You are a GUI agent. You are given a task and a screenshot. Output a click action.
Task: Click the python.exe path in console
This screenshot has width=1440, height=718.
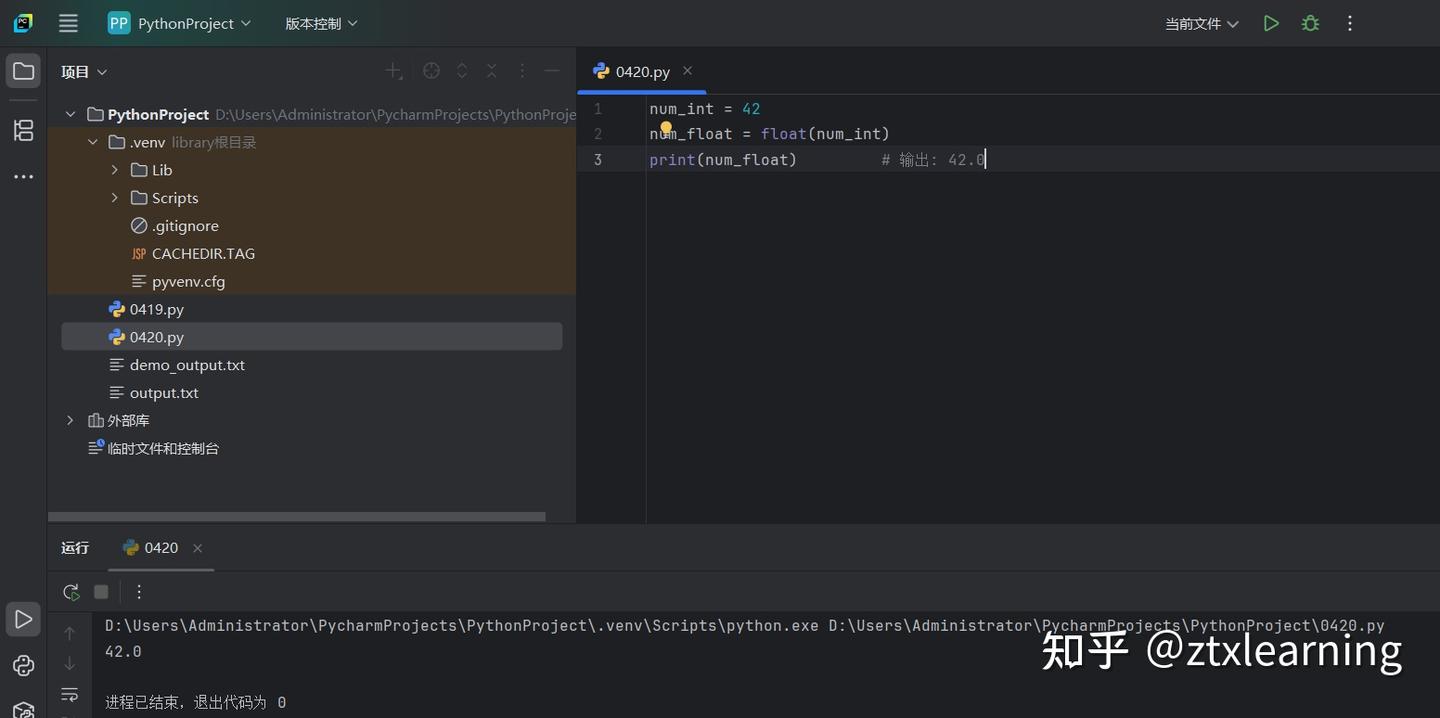[462, 626]
